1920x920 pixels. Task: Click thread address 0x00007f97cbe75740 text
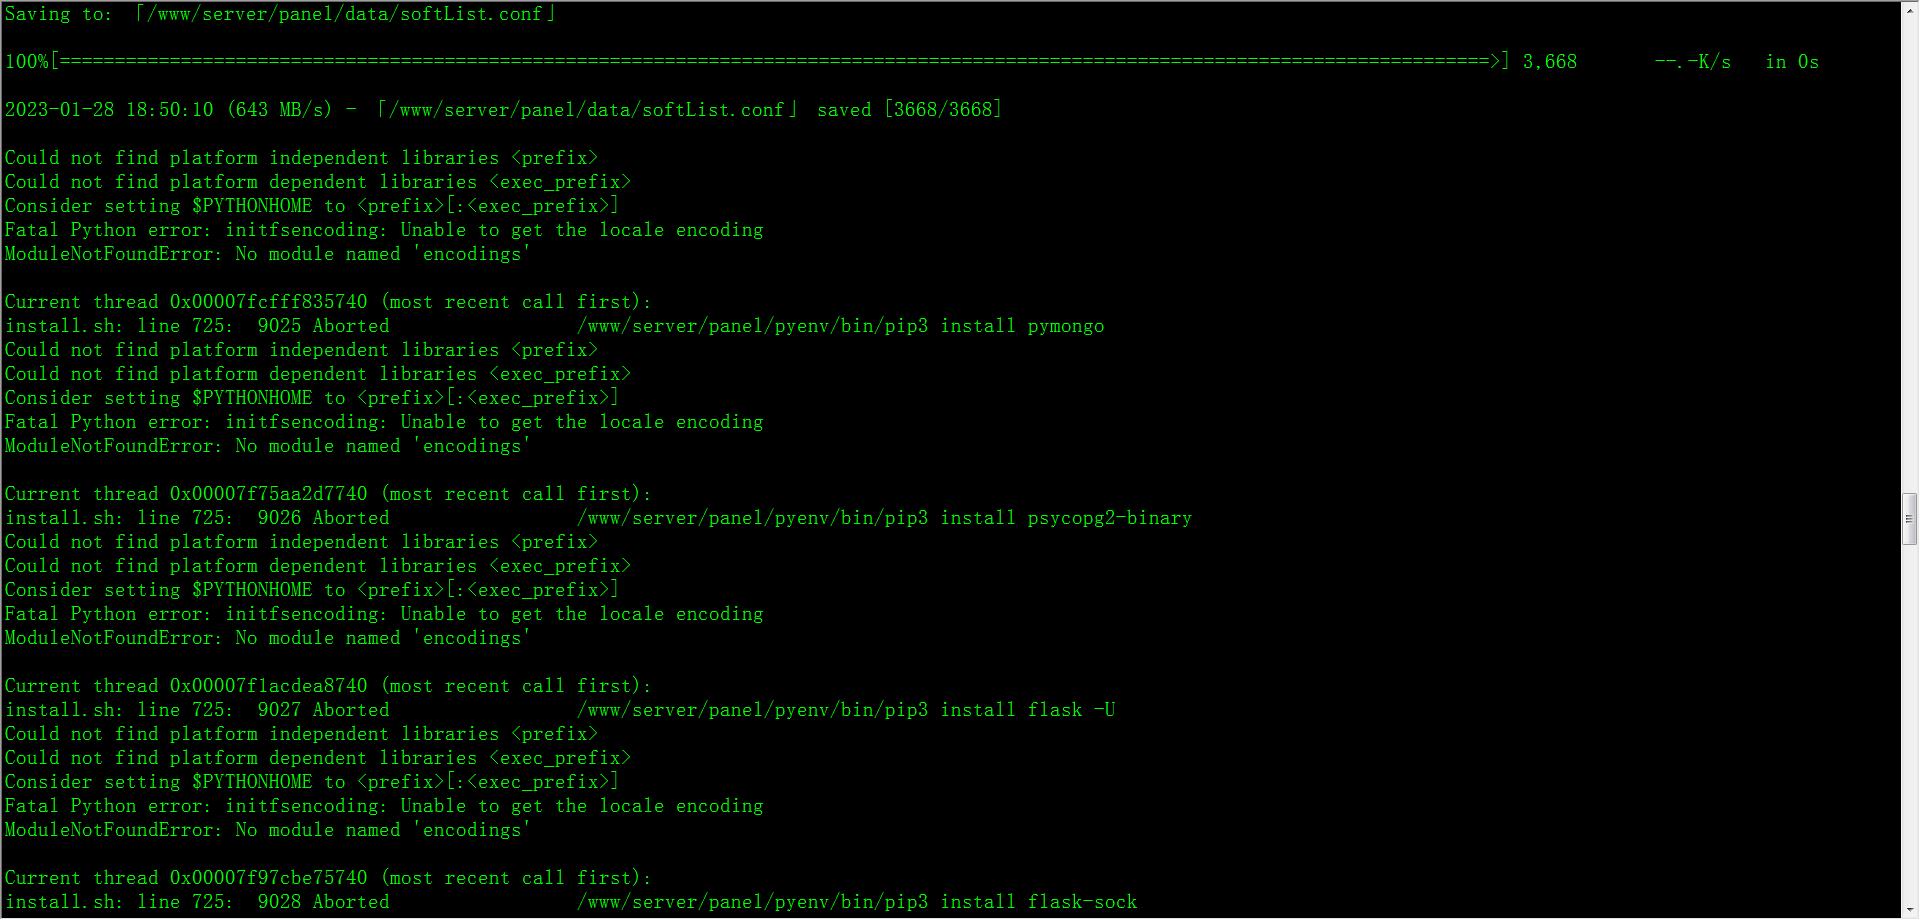268,878
